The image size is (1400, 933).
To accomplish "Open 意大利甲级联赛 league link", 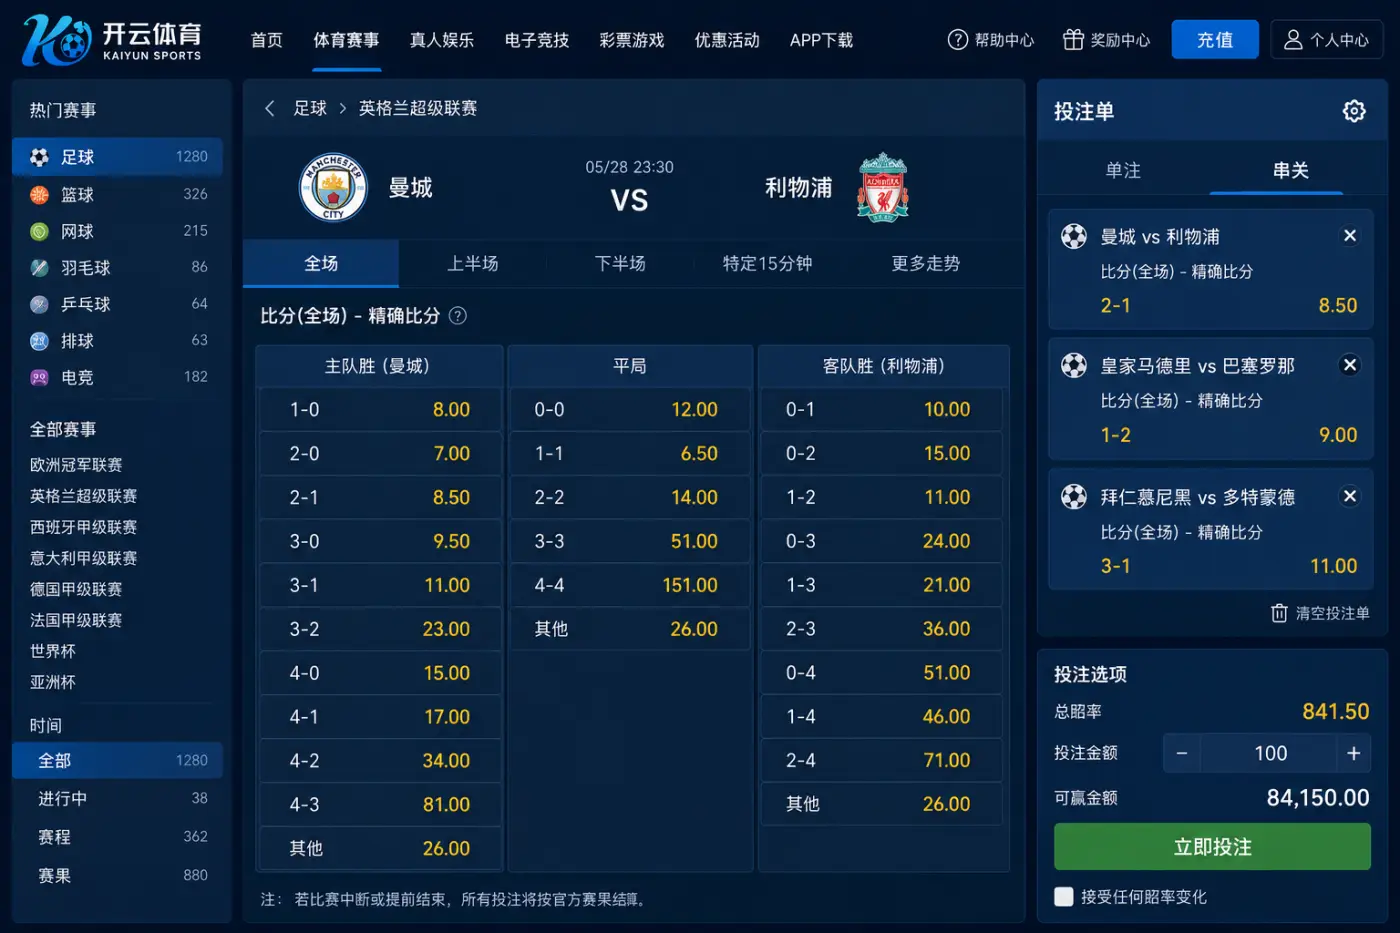I will pos(83,558).
